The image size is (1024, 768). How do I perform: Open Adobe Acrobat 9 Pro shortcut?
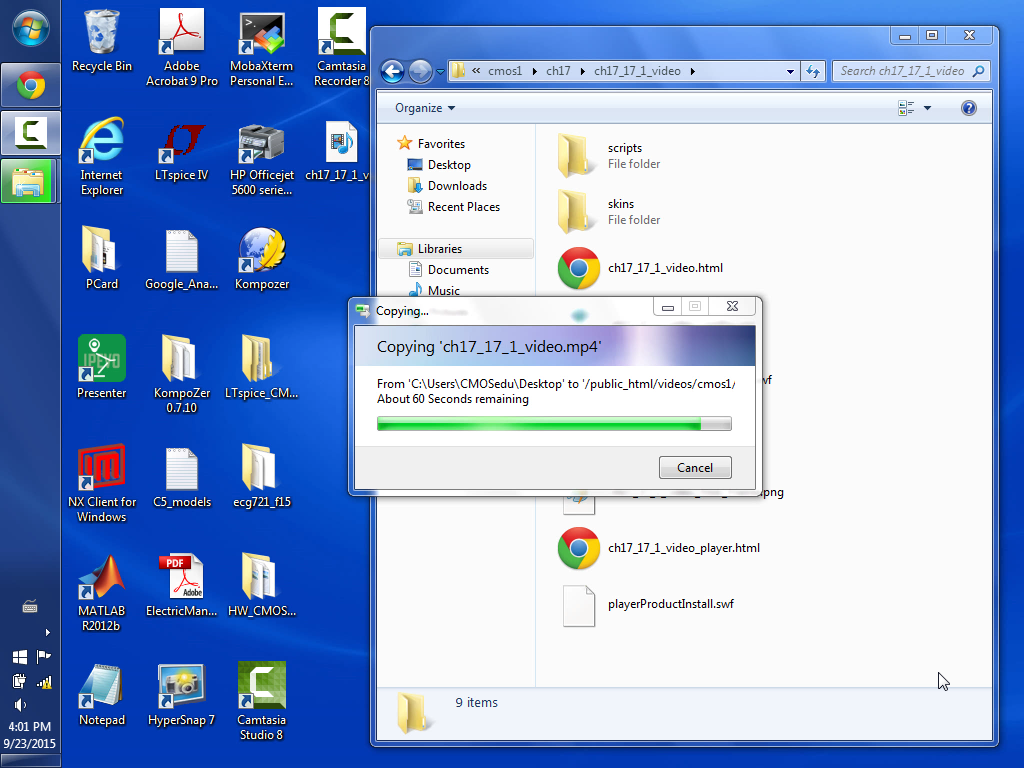182,49
